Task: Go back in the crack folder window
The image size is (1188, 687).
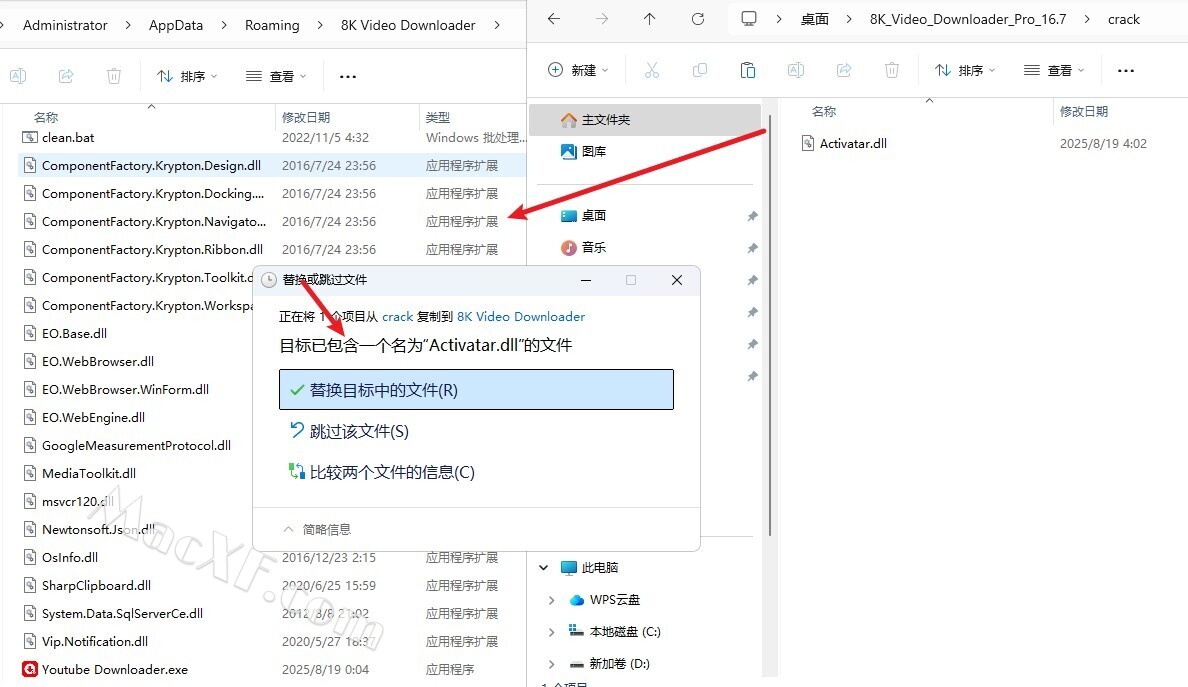Action: click(x=554, y=19)
